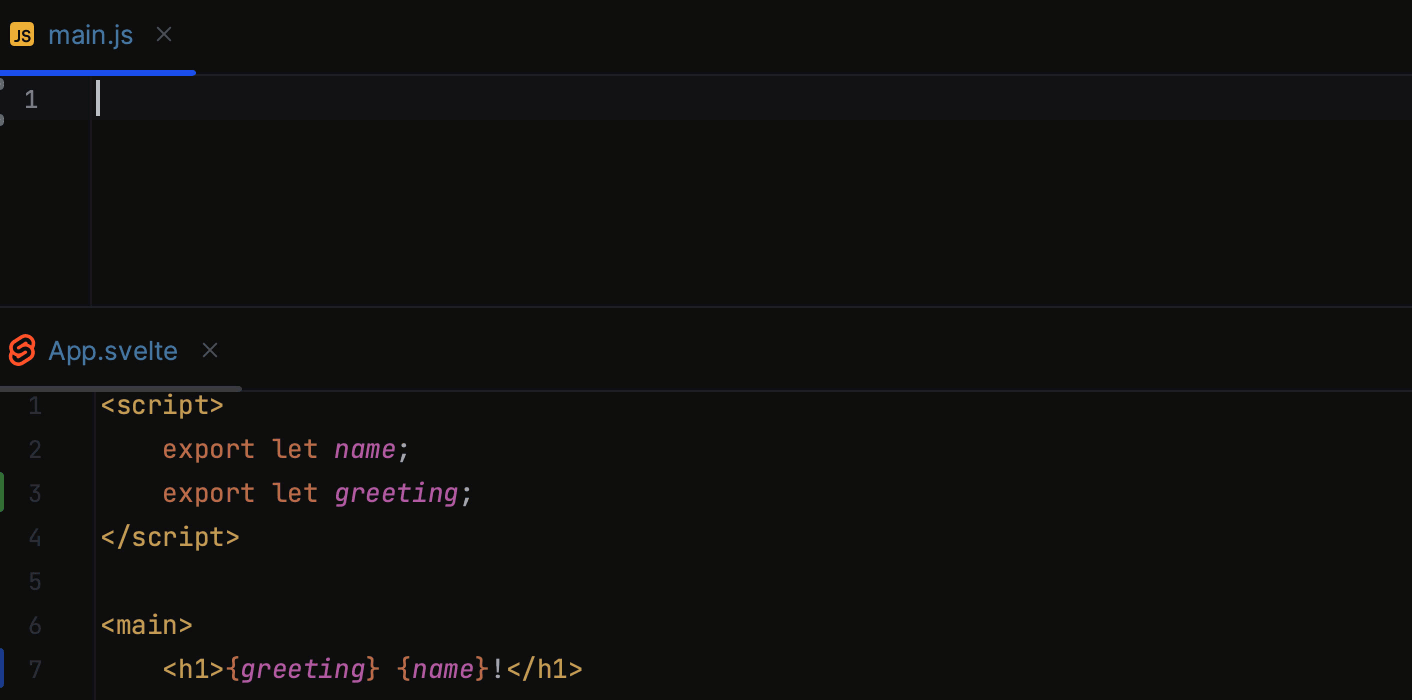This screenshot has width=1412, height=700.
Task: Click the name variable on line 2
Action: (364, 449)
